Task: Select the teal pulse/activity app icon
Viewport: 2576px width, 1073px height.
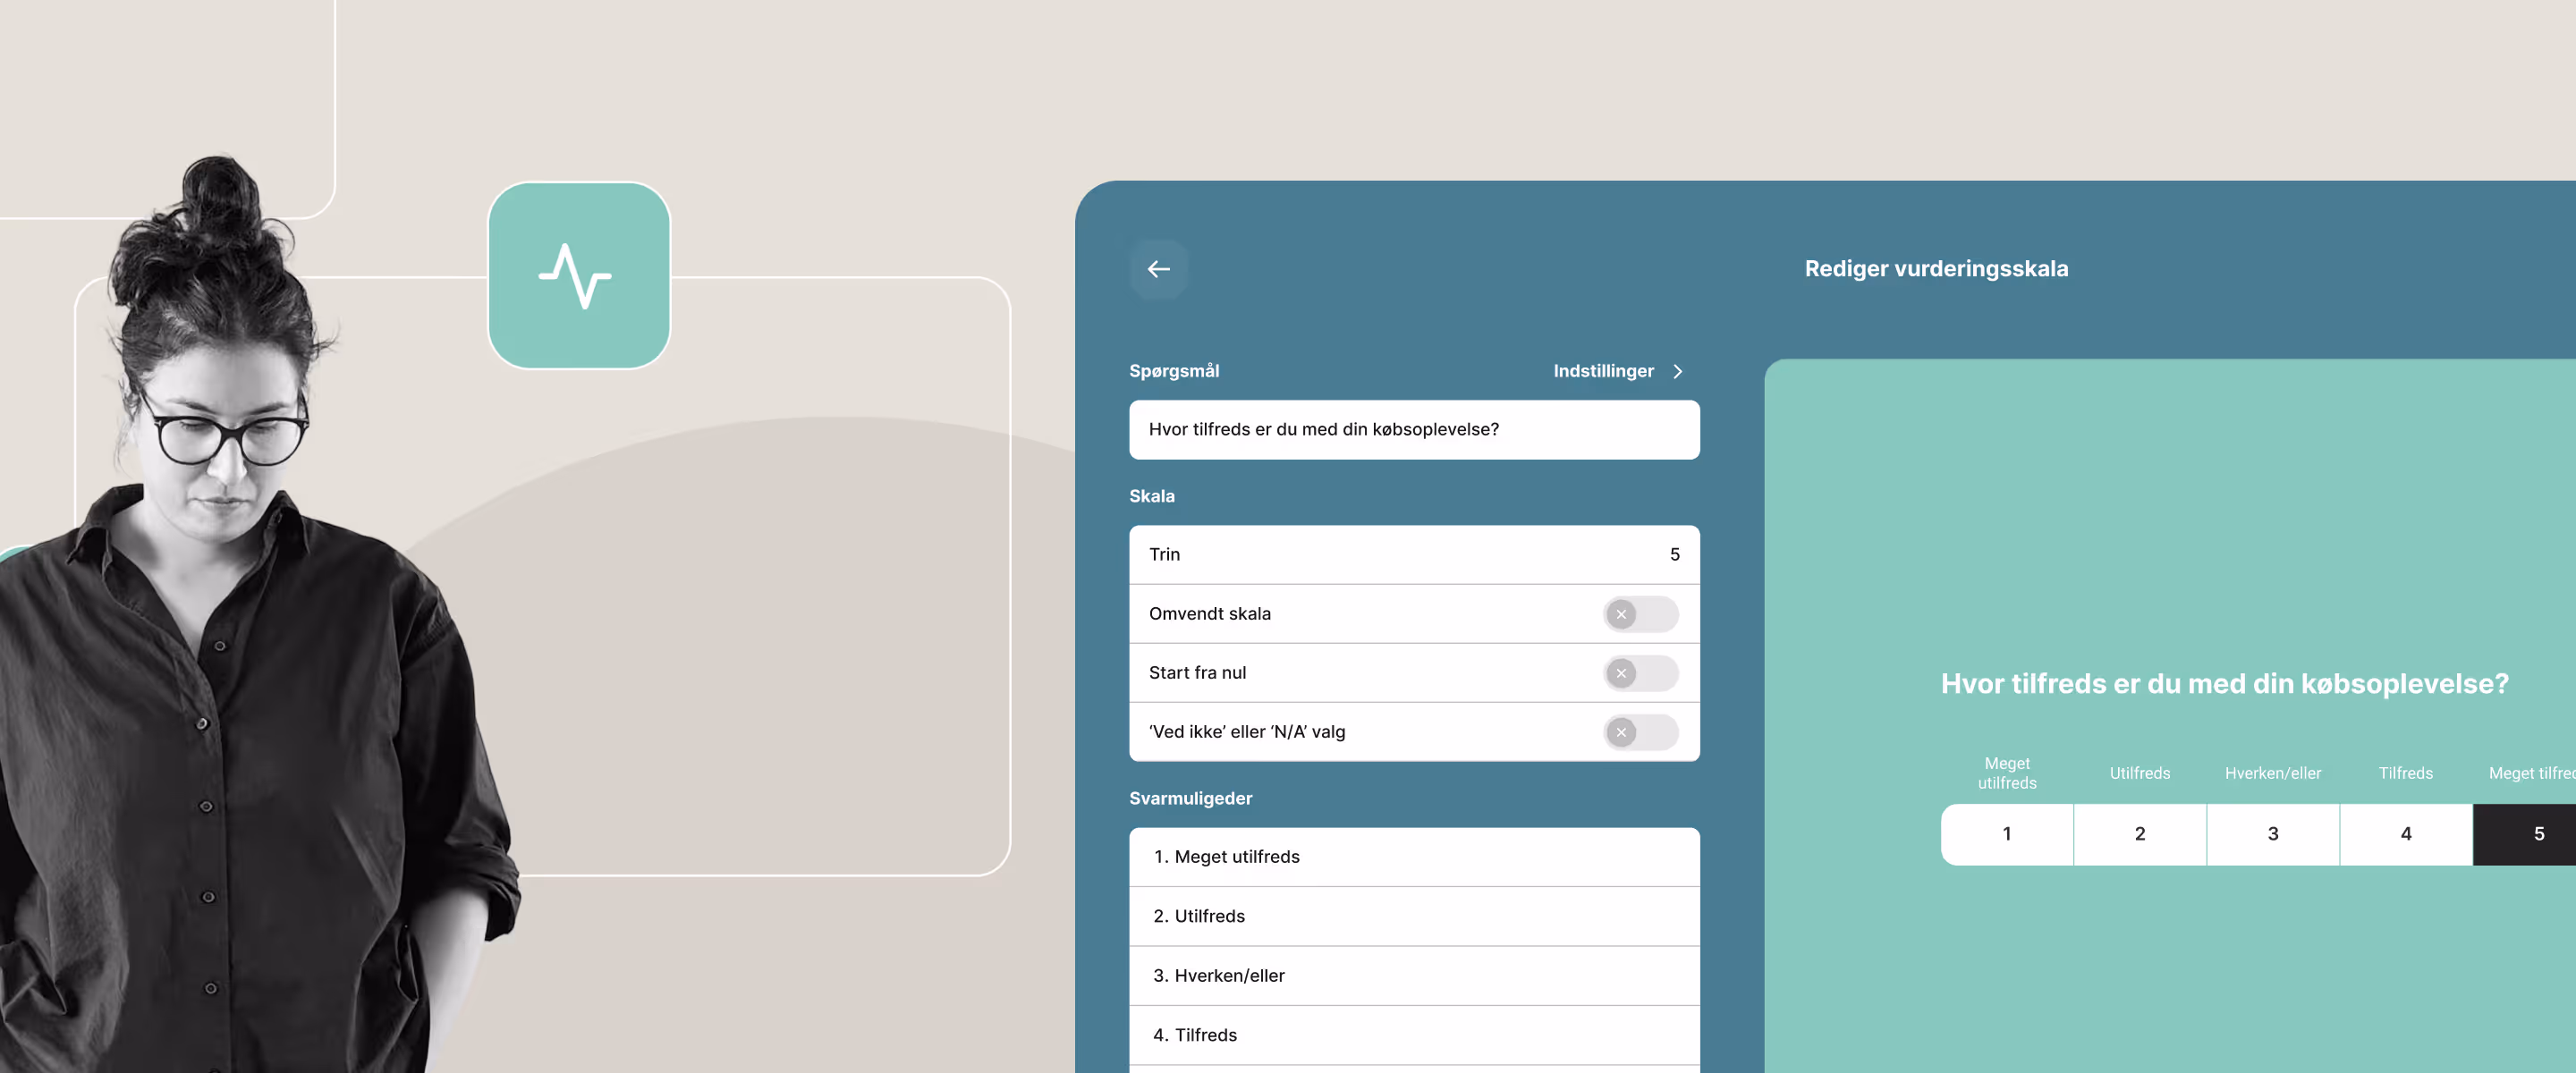Action: (x=579, y=276)
